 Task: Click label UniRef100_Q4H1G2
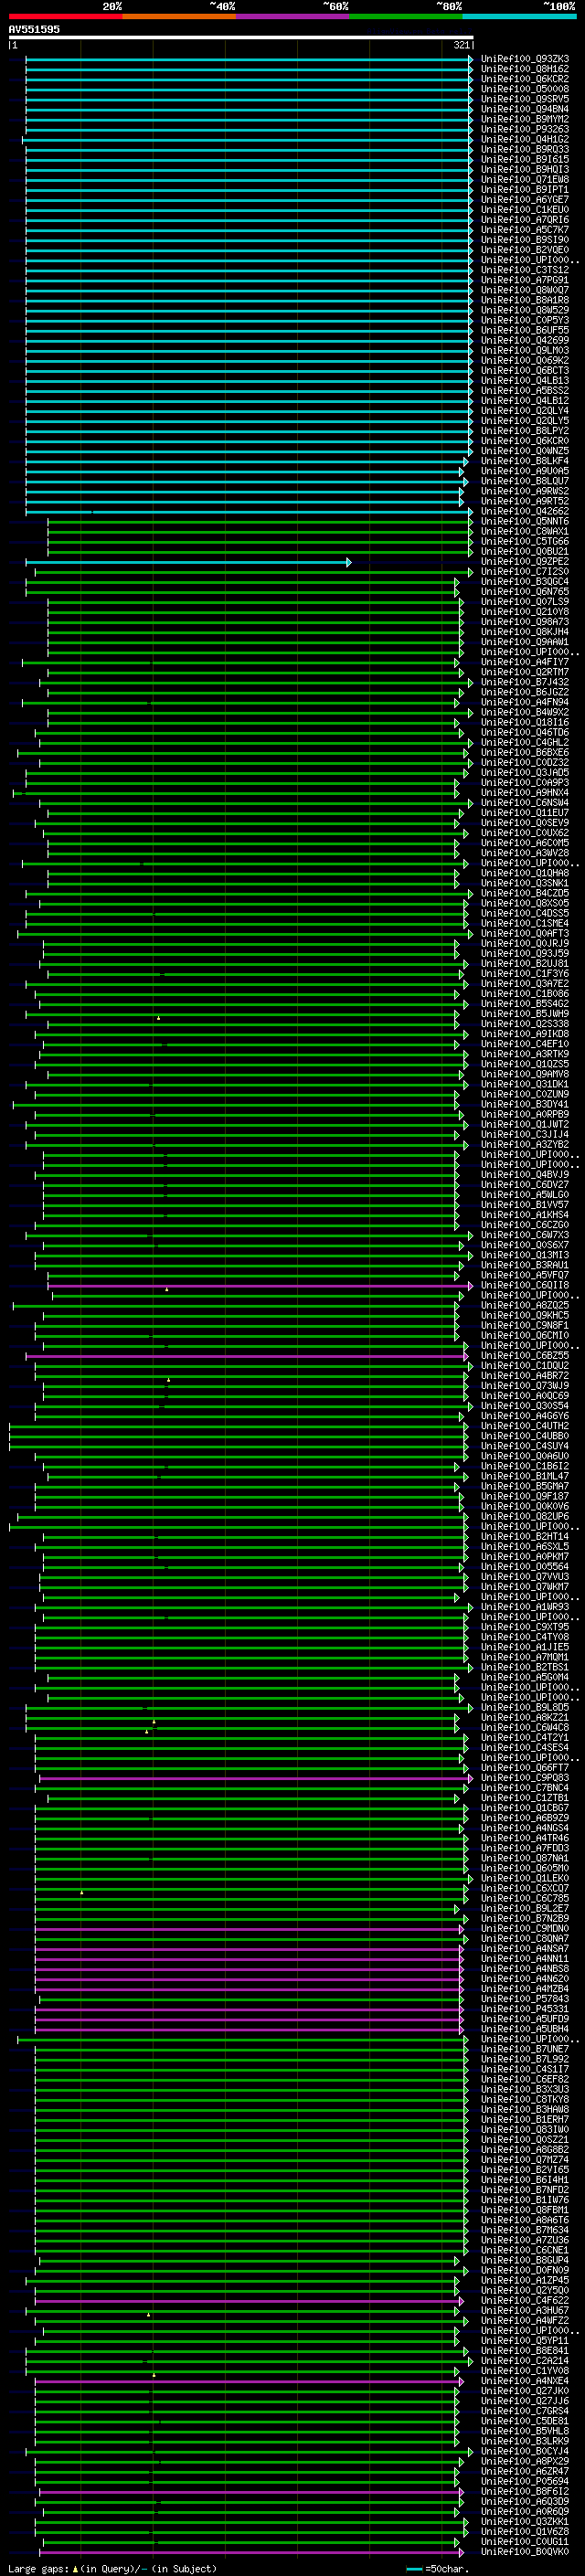pyautogui.click(x=525, y=139)
